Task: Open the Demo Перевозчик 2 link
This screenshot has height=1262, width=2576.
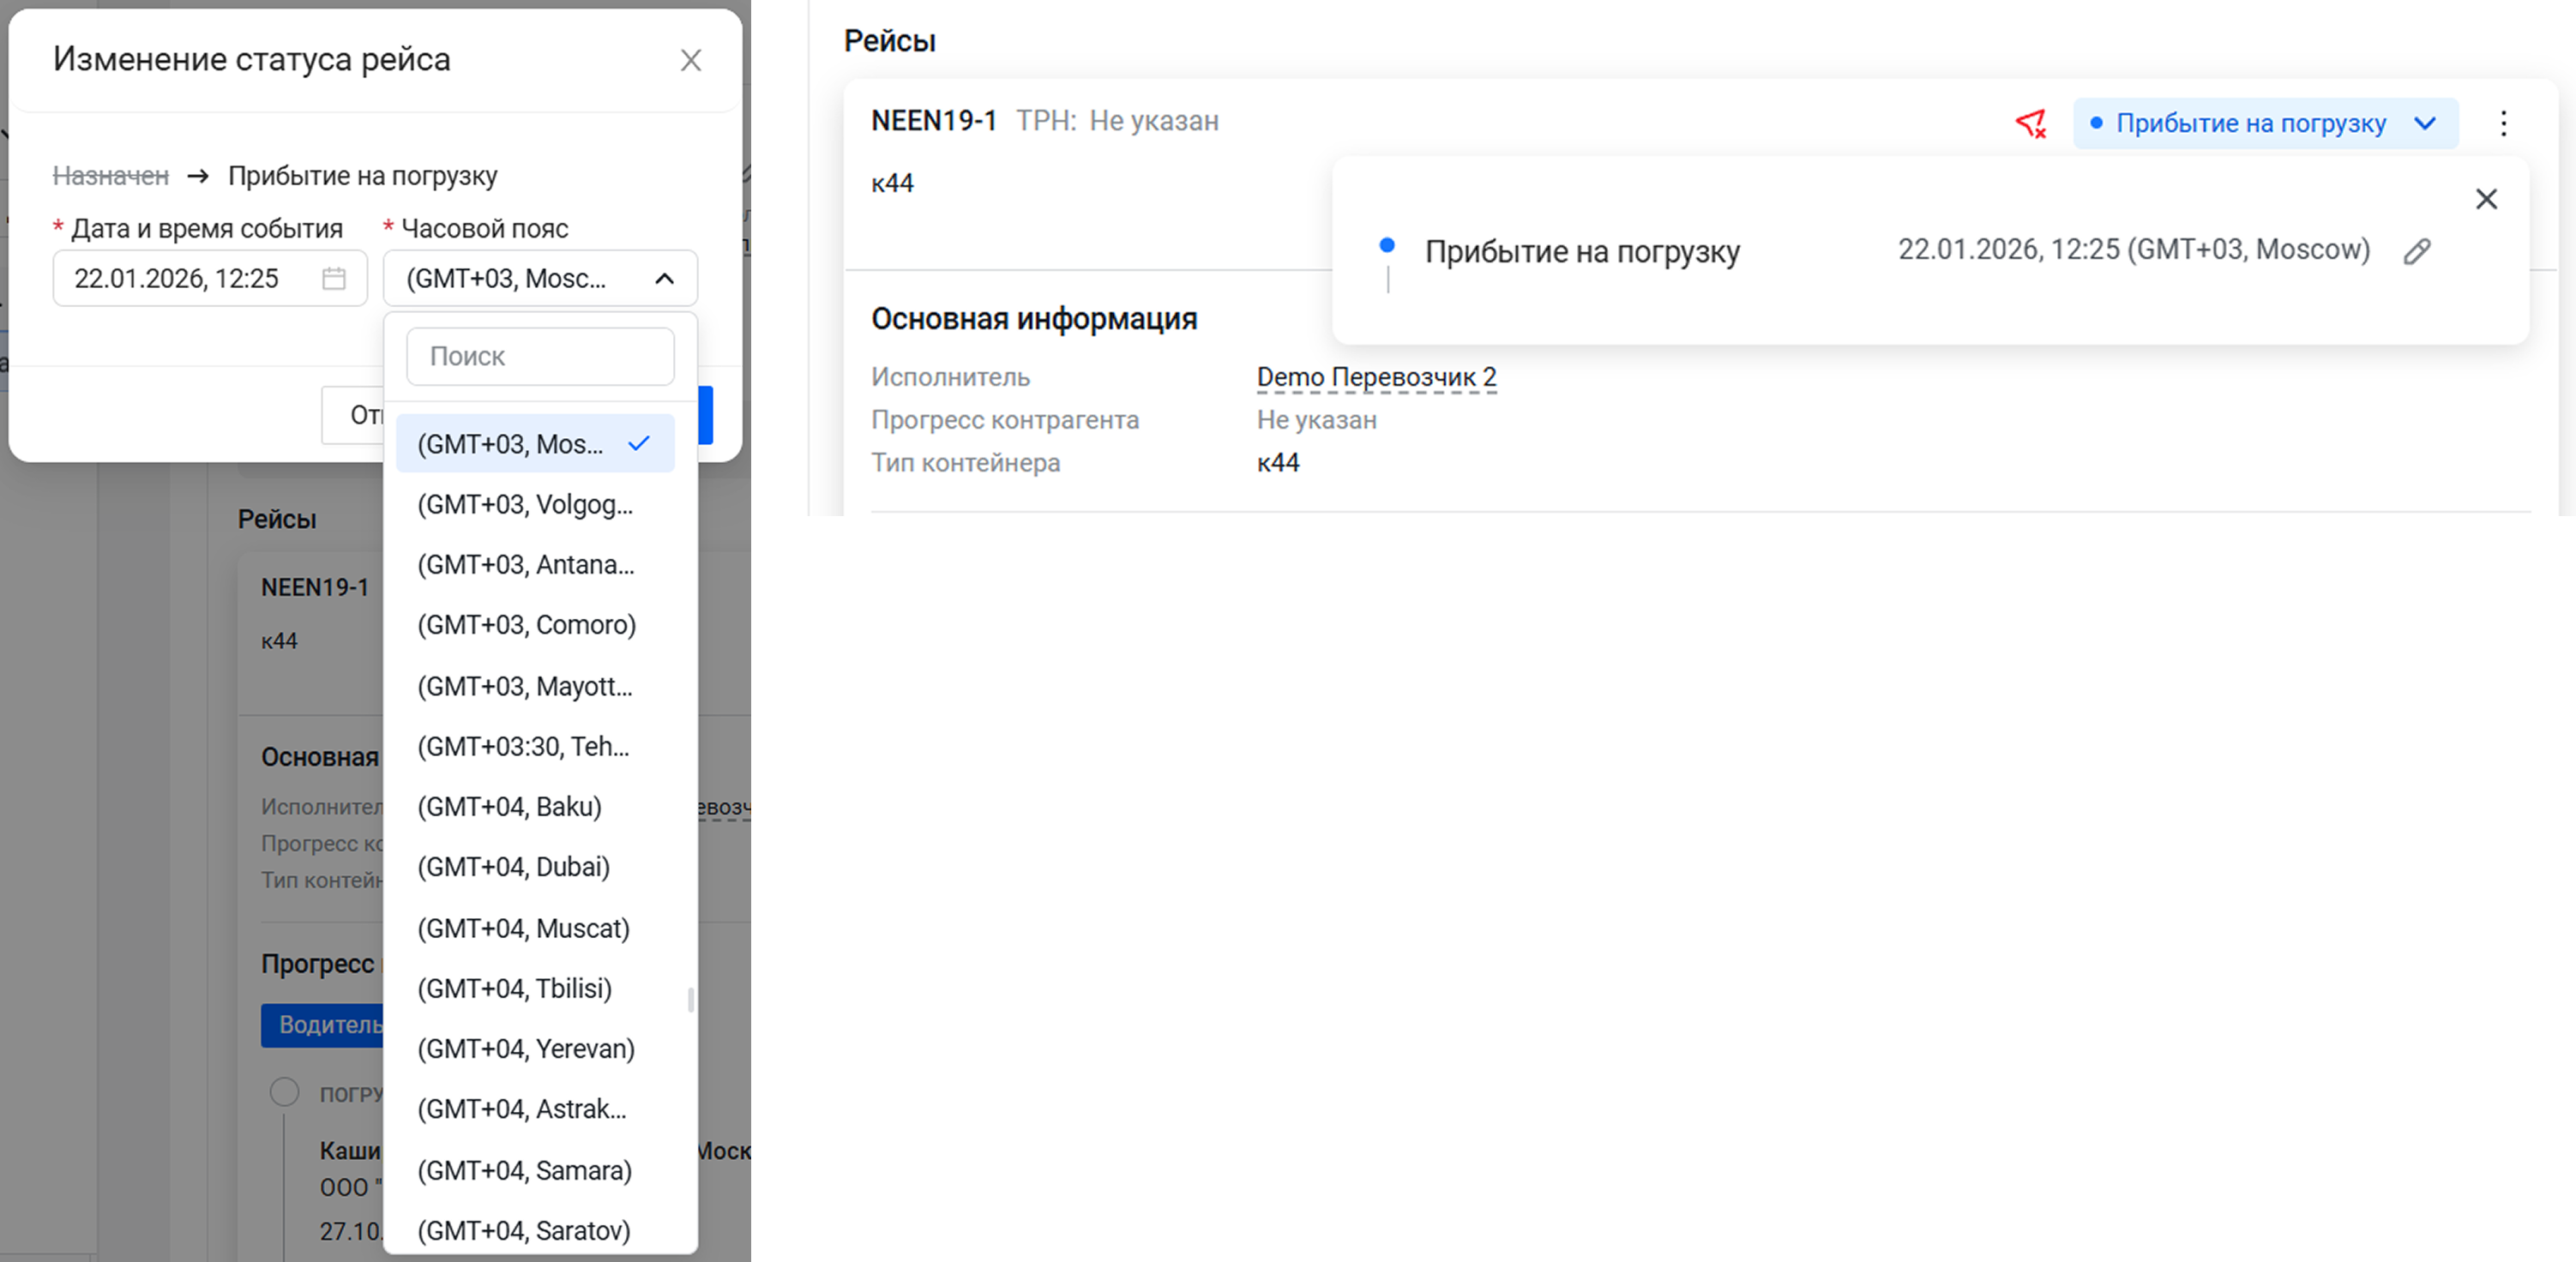Action: click(x=1376, y=377)
